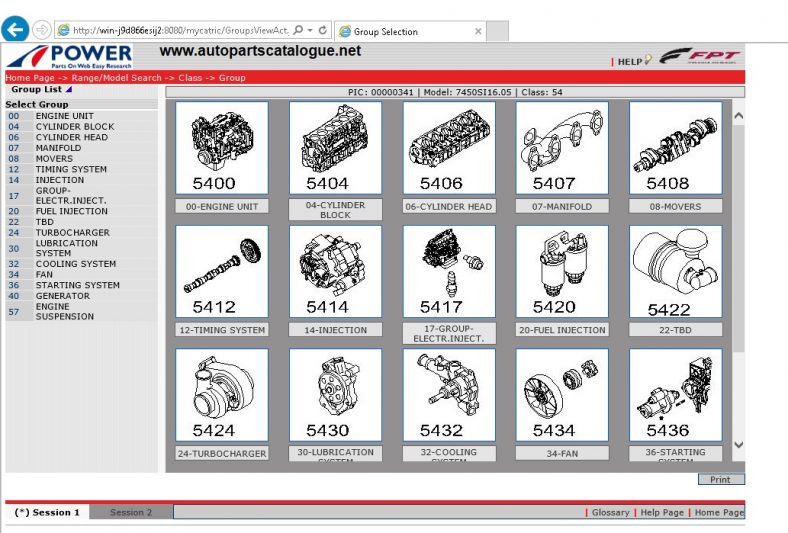Select COOLING SYSTEM in the group list
The height and width of the screenshot is (533, 788).
76,264
